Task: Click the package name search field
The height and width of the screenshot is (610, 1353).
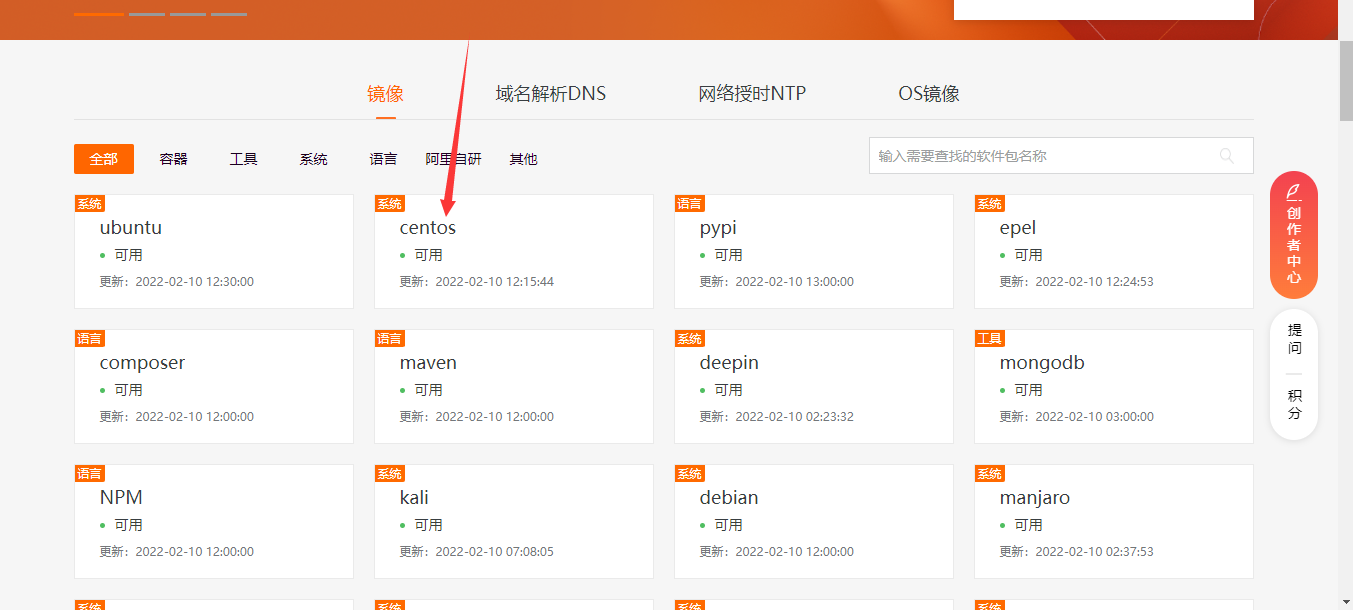Action: [x=1061, y=156]
